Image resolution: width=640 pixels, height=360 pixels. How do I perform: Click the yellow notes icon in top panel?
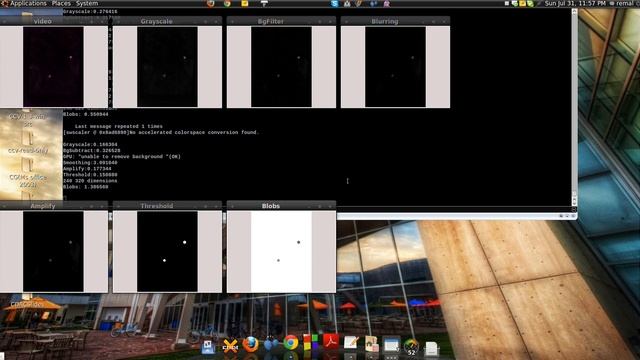[244, 4]
